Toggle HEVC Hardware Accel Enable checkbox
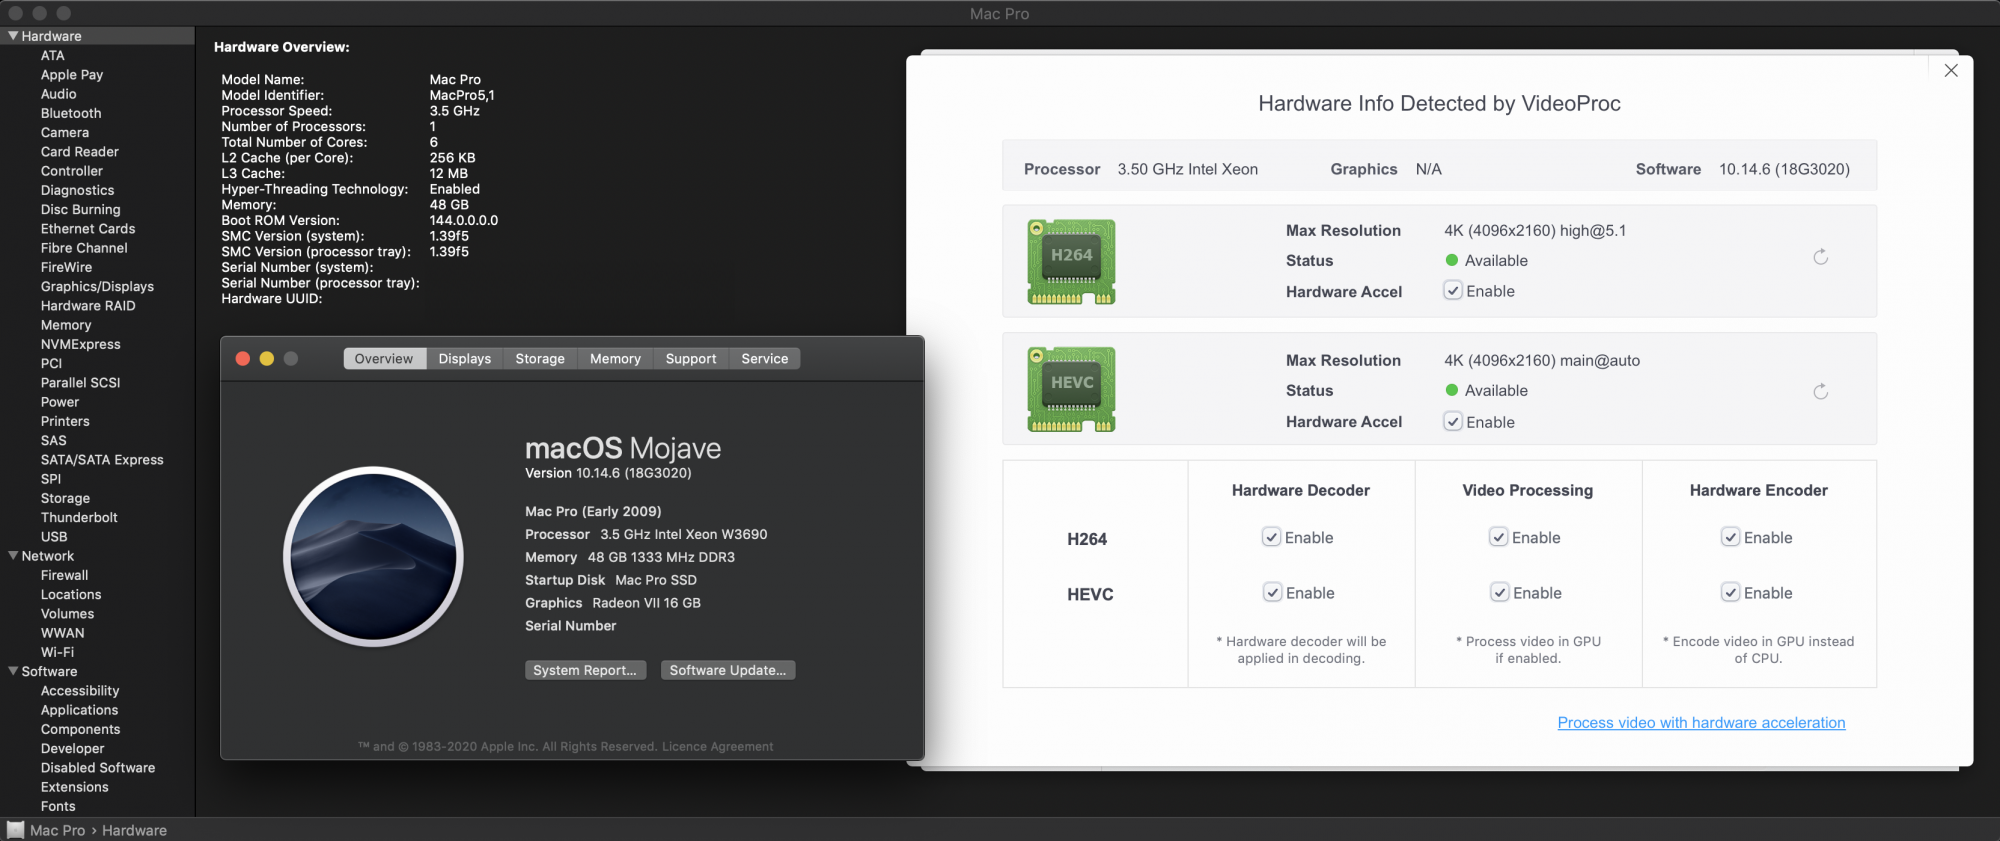Image resolution: width=2000 pixels, height=841 pixels. tap(1453, 422)
